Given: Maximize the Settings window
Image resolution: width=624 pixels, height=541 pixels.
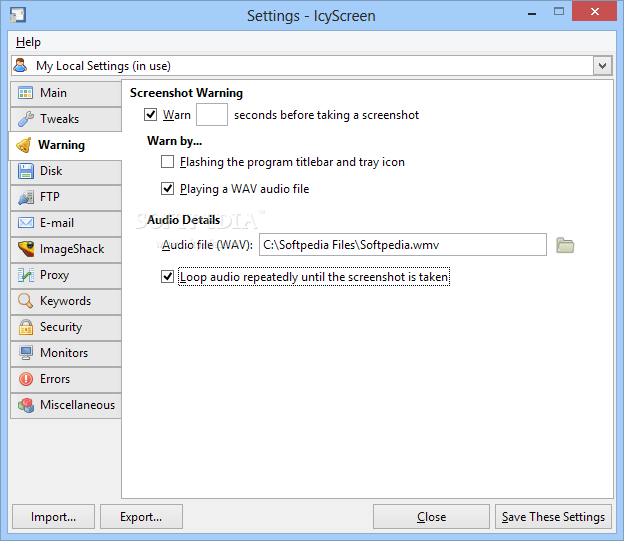Looking at the screenshot, I should 559,12.
